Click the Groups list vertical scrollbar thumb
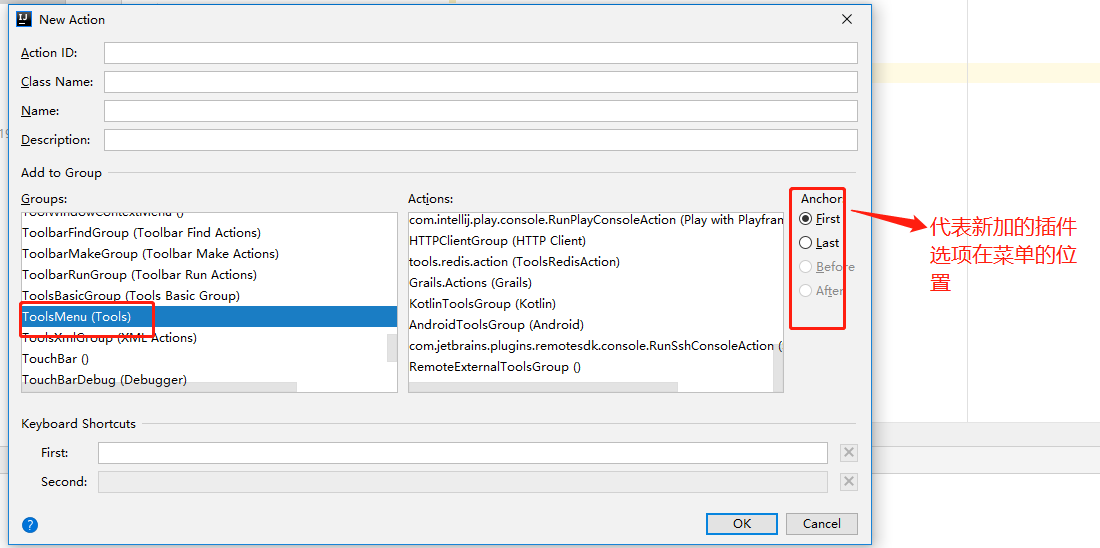Image resolution: width=1100 pixels, height=548 pixels. (x=392, y=348)
